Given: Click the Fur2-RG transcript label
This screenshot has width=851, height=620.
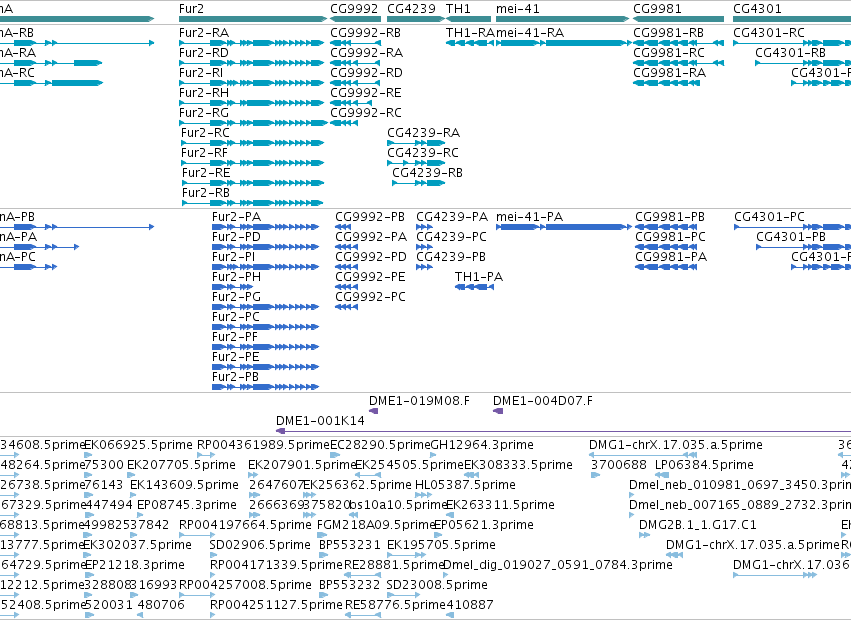Looking at the screenshot, I should 204,113.
